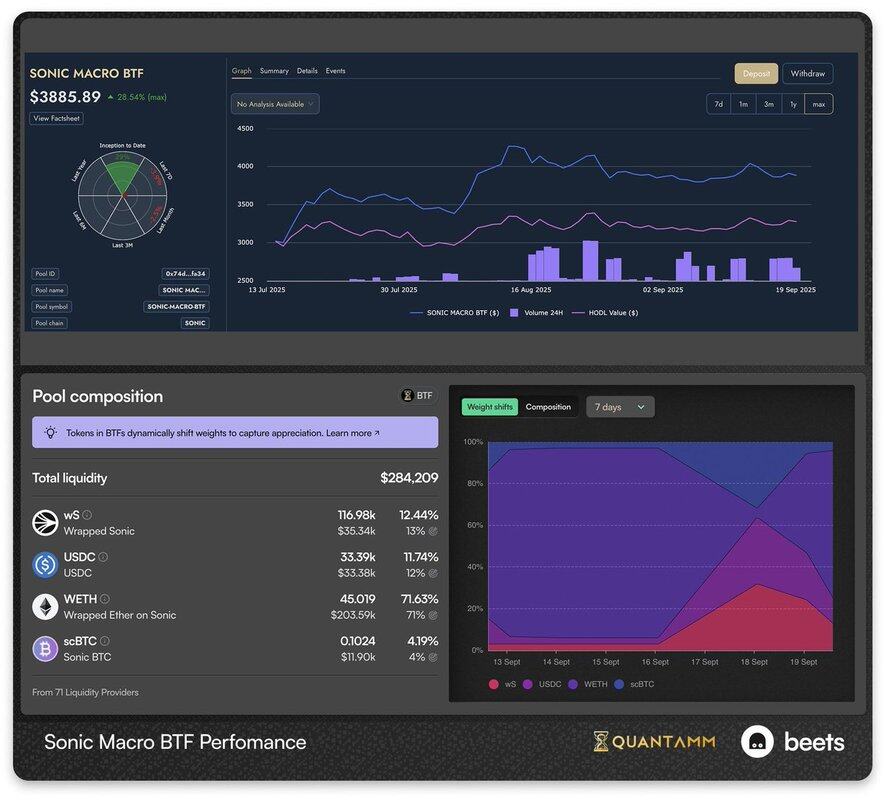Click the Total liquidity $284,209 value

coord(409,478)
